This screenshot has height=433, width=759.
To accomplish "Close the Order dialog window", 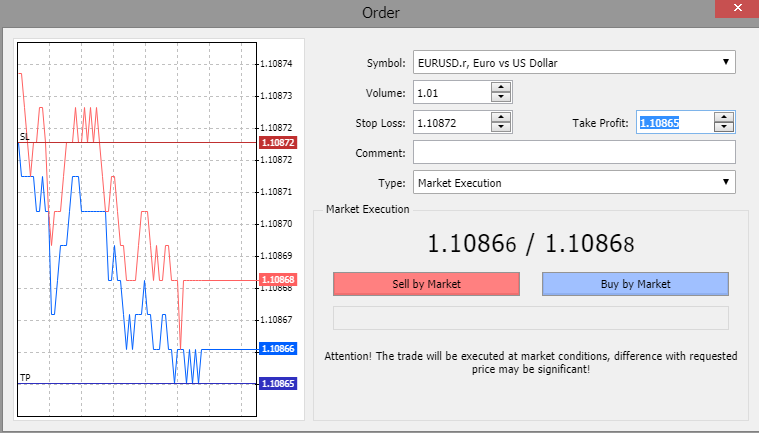I will pyautogui.click(x=737, y=8).
